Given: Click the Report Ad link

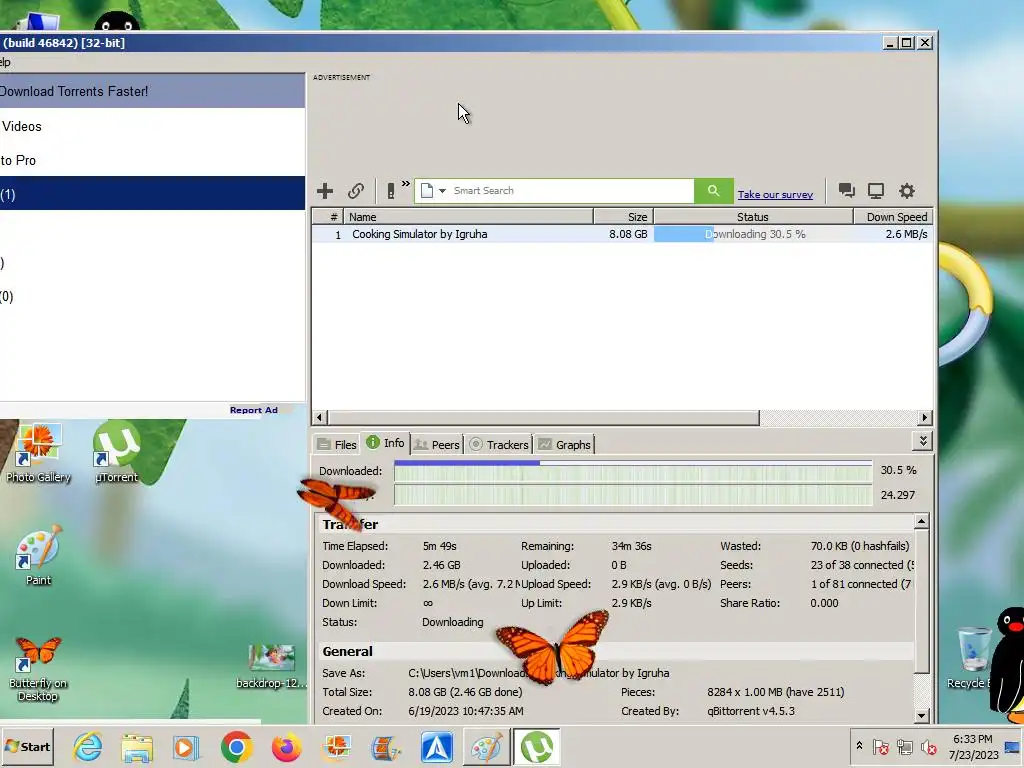Looking at the screenshot, I should click(x=253, y=410).
